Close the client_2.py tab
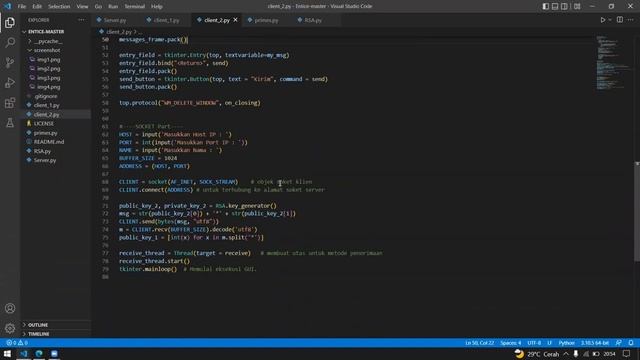The width and height of the screenshot is (640, 360). [236, 20]
